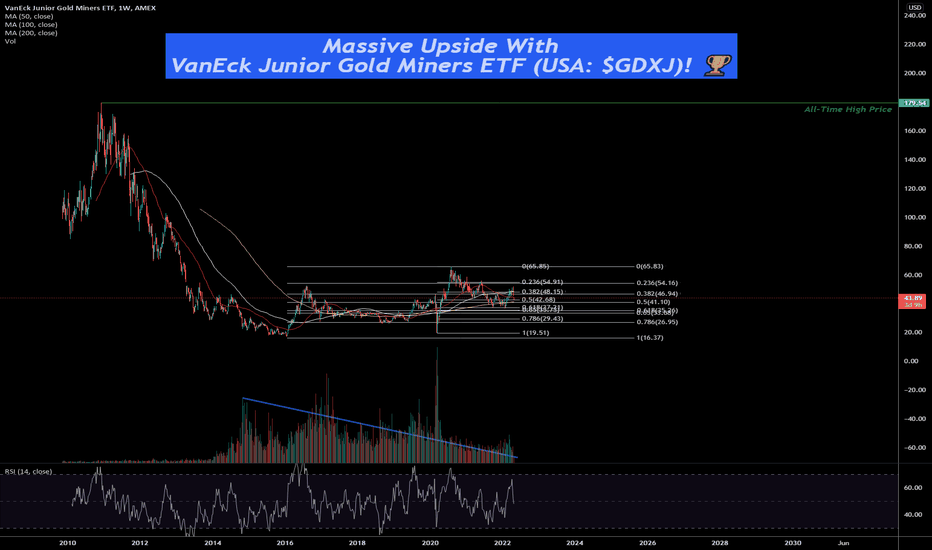Click 100.00 on the price axis
This screenshot has height=550, width=932.
[x=915, y=218]
